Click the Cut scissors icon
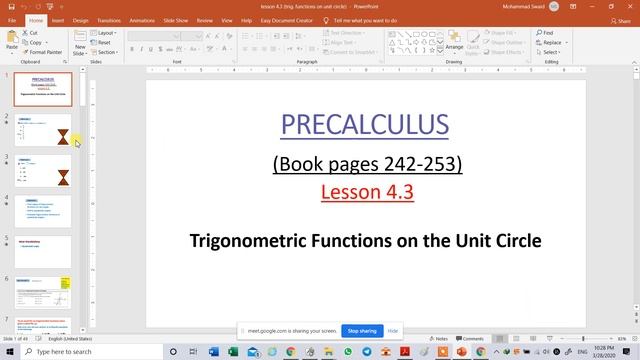 point(25,33)
